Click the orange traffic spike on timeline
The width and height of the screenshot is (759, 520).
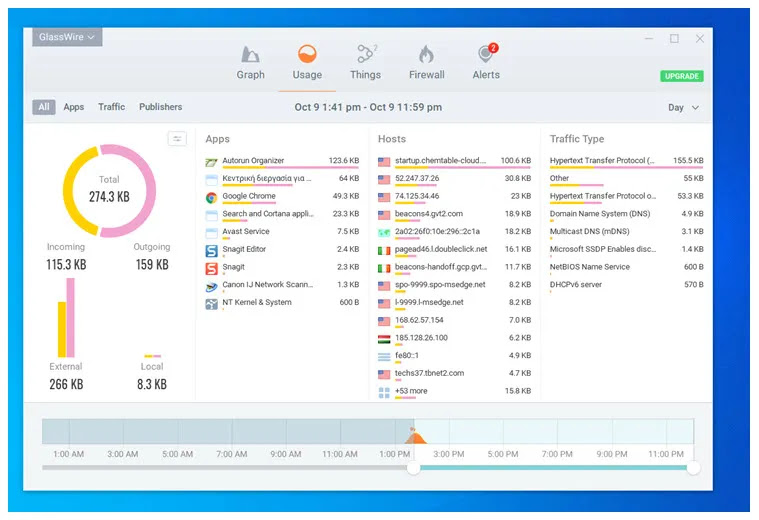(415, 437)
